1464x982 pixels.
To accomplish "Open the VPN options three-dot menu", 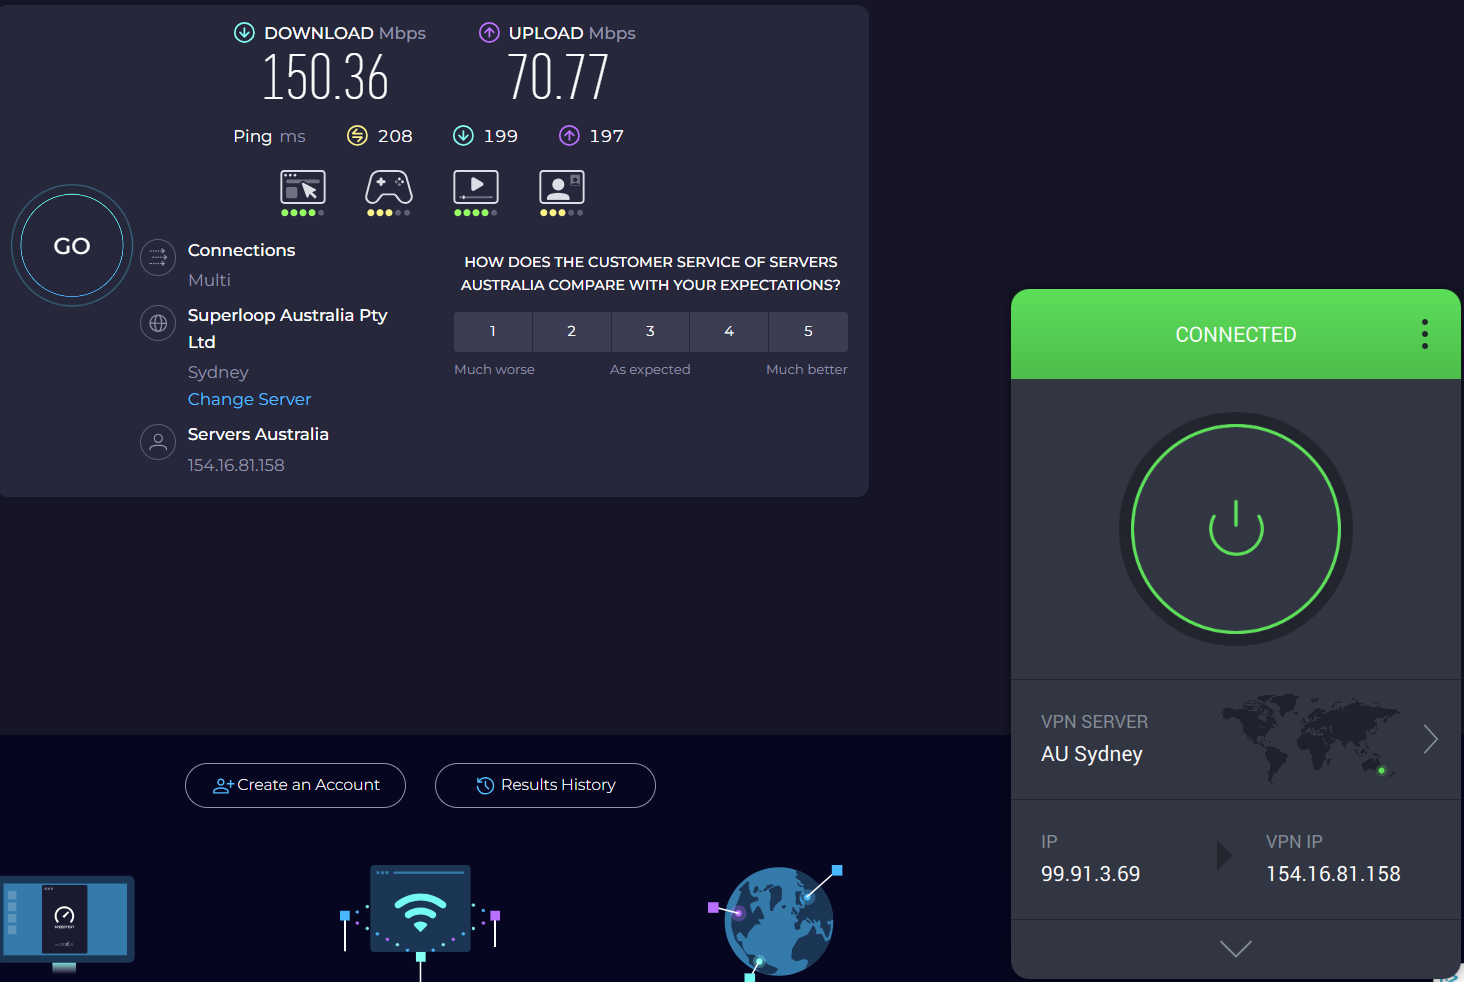I will (x=1424, y=334).
